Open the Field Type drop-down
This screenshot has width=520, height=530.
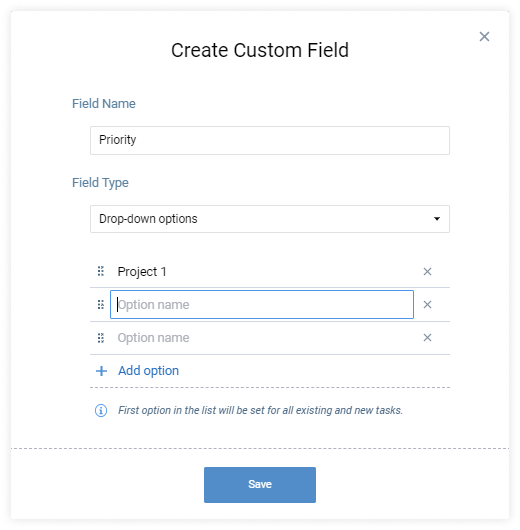270,219
